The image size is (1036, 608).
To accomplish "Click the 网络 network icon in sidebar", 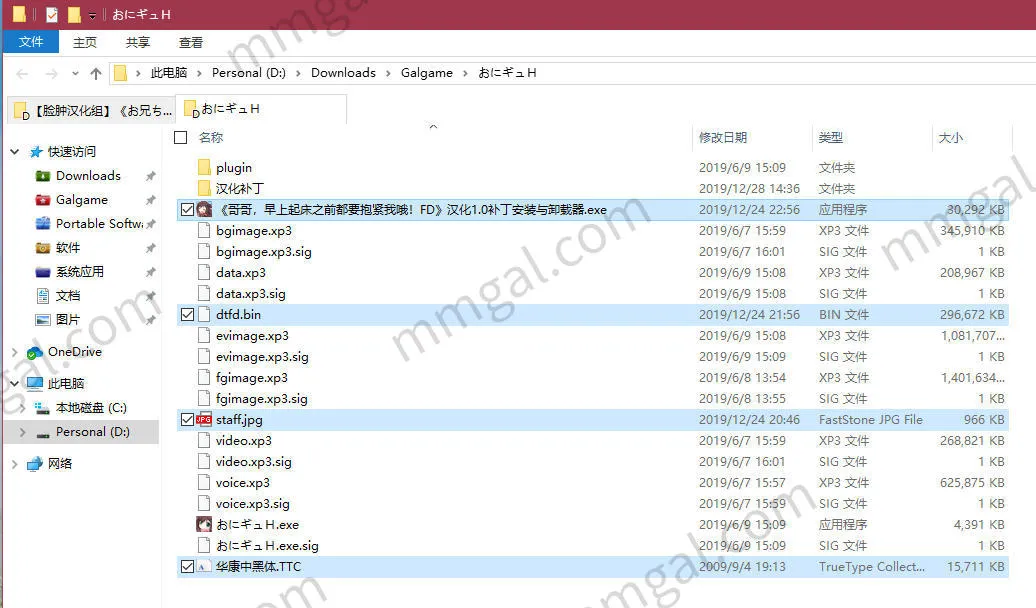I will point(35,464).
